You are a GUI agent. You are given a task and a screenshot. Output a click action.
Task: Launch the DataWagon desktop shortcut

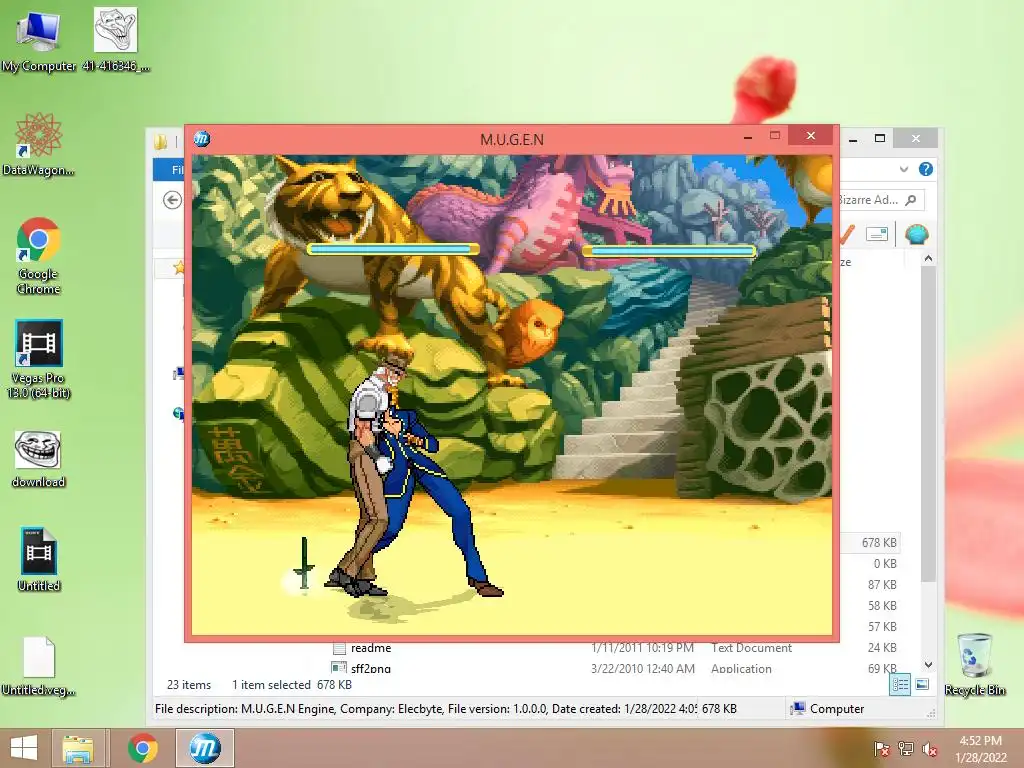click(39, 144)
